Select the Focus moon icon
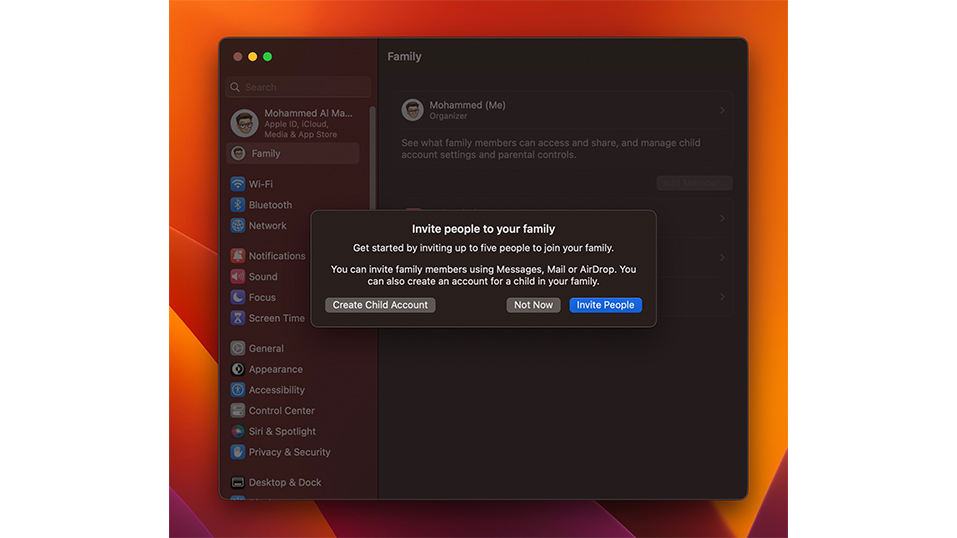This screenshot has width=957, height=538. point(238,297)
